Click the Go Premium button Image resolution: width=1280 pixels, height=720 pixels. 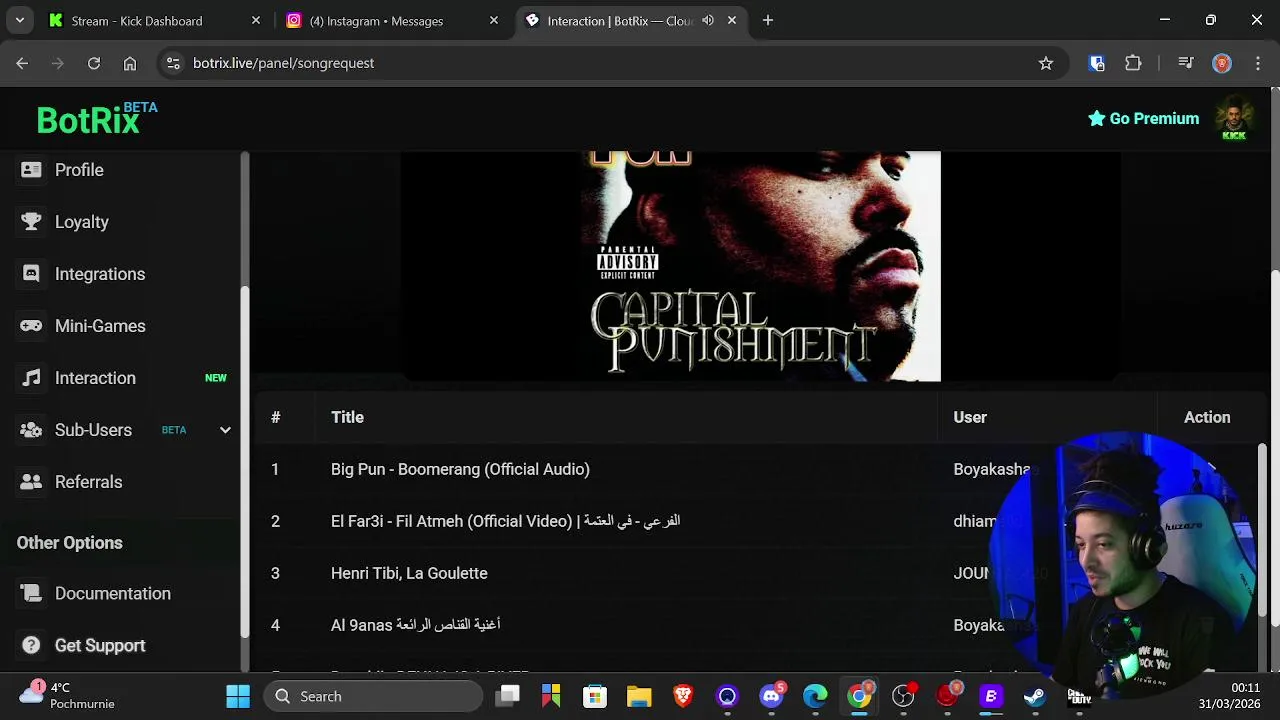(x=1143, y=118)
